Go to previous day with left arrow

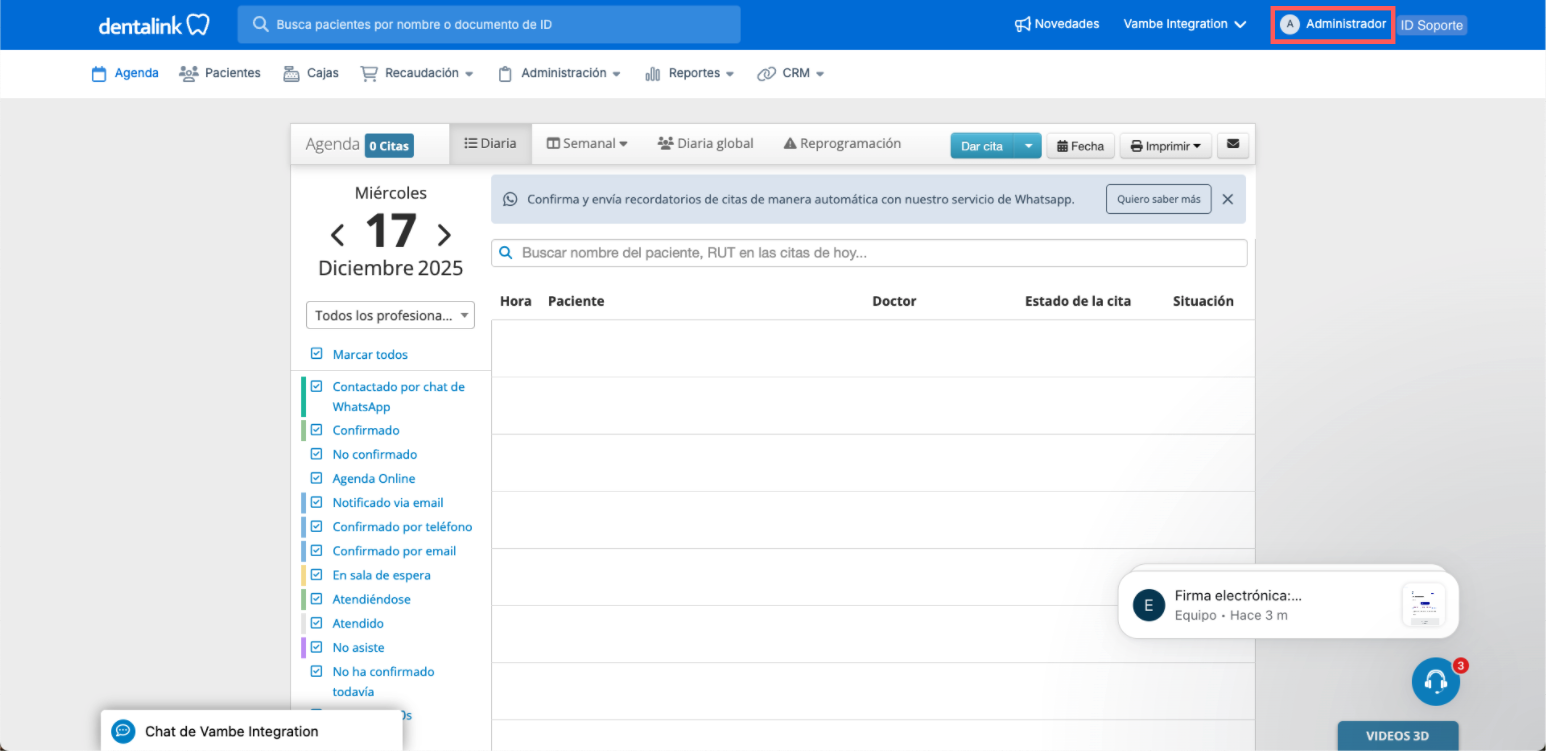[x=337, y=235]
